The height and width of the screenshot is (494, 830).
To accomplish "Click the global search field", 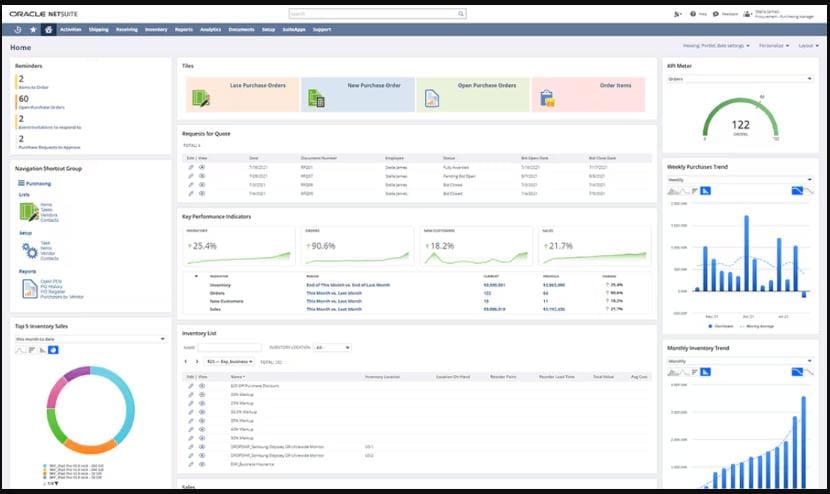I will point(377,14).
